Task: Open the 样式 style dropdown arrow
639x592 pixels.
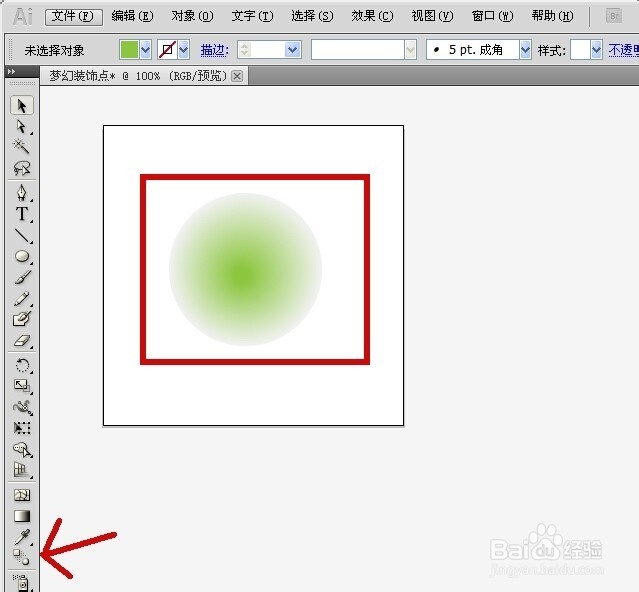Action: 597,50
